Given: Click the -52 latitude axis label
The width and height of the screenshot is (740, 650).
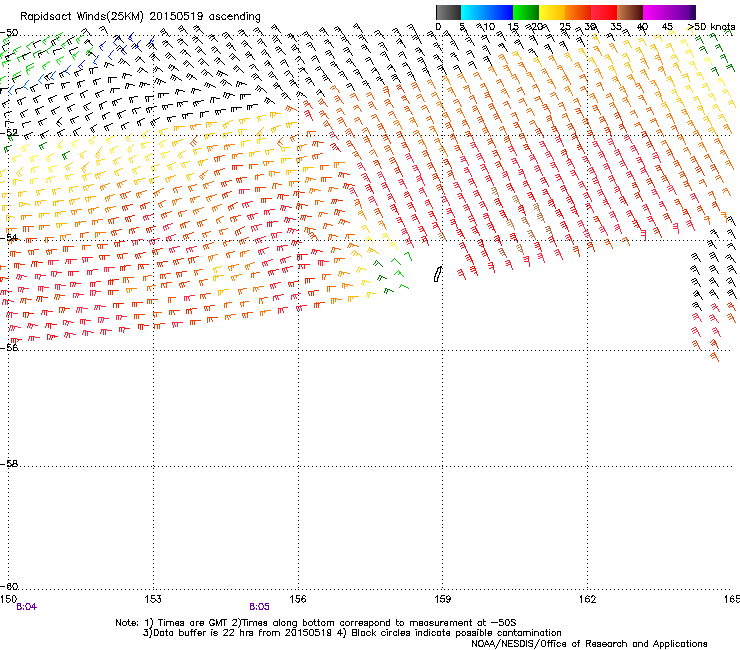Looking at the screenshot, I should click(10, 133).
